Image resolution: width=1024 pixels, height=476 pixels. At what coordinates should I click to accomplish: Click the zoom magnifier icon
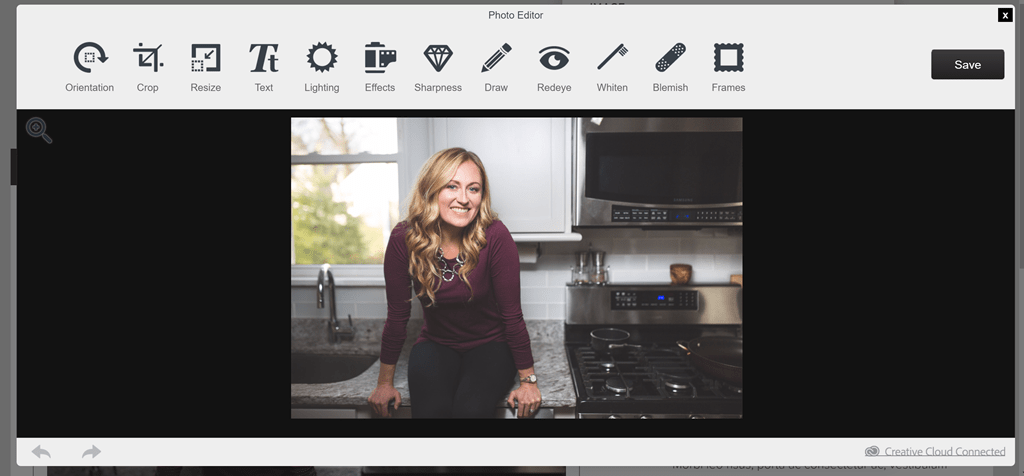click(39, 130)
